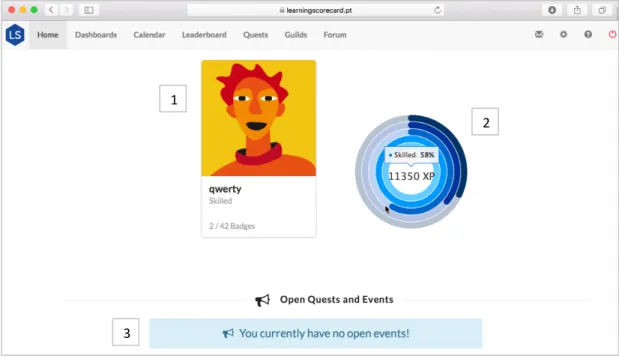Viewport: 619px width, 362px height.
Task: Click the Skilled rank label under qwerty
Action: point(220,201)
